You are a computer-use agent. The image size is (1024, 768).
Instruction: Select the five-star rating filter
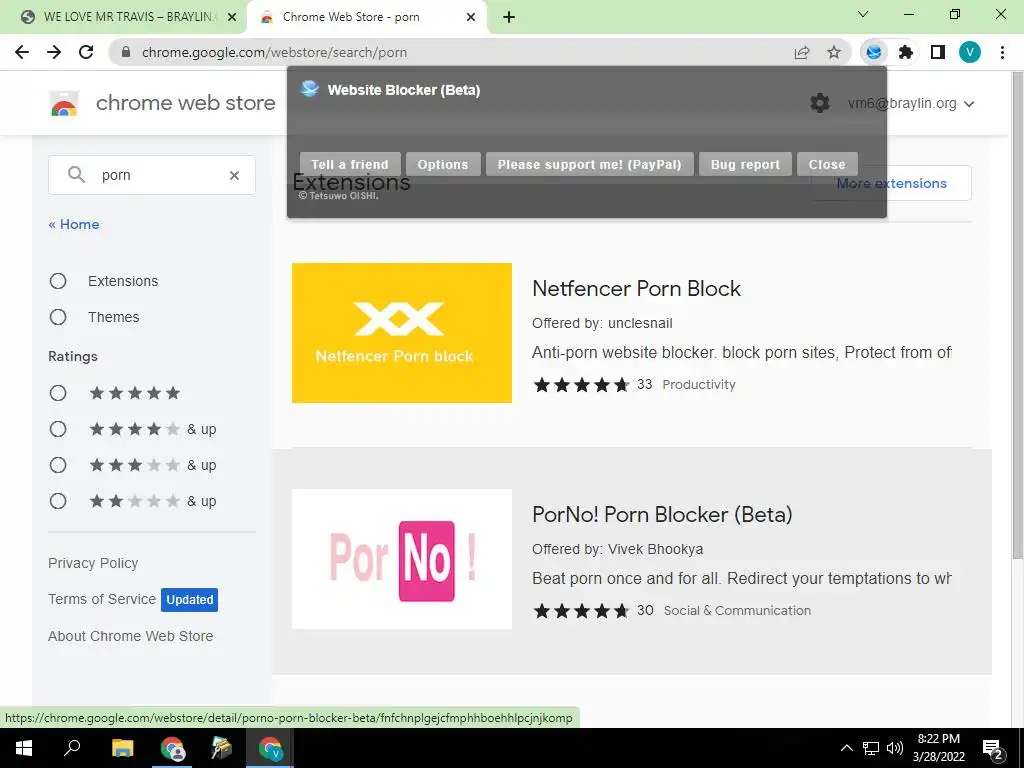pos(58,393)
